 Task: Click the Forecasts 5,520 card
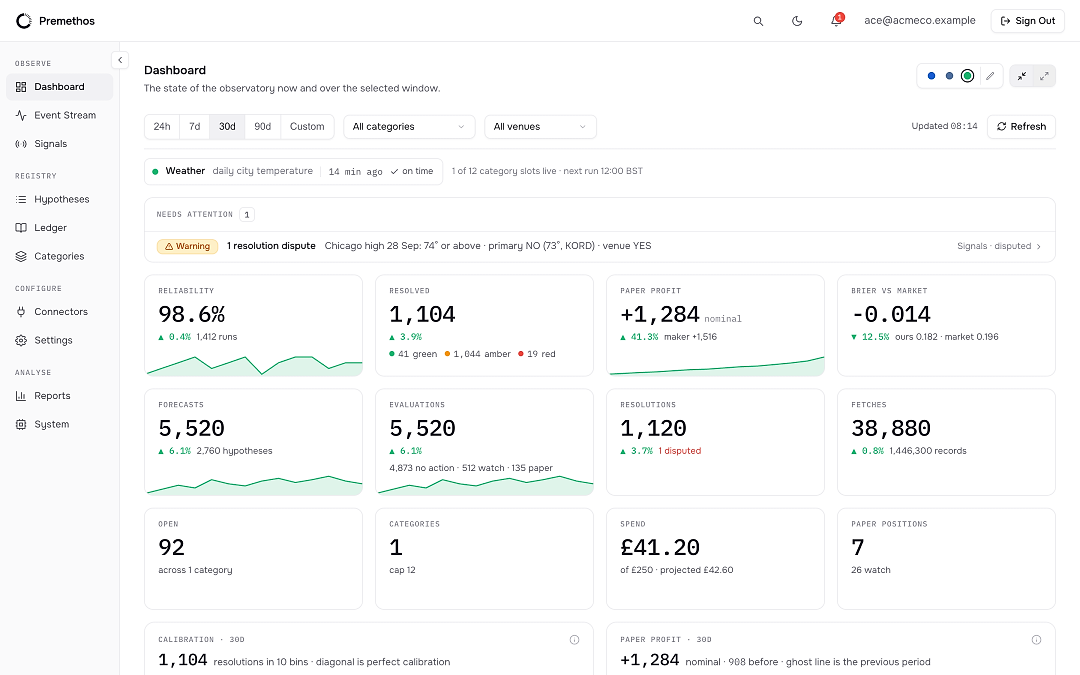[253, 442]
